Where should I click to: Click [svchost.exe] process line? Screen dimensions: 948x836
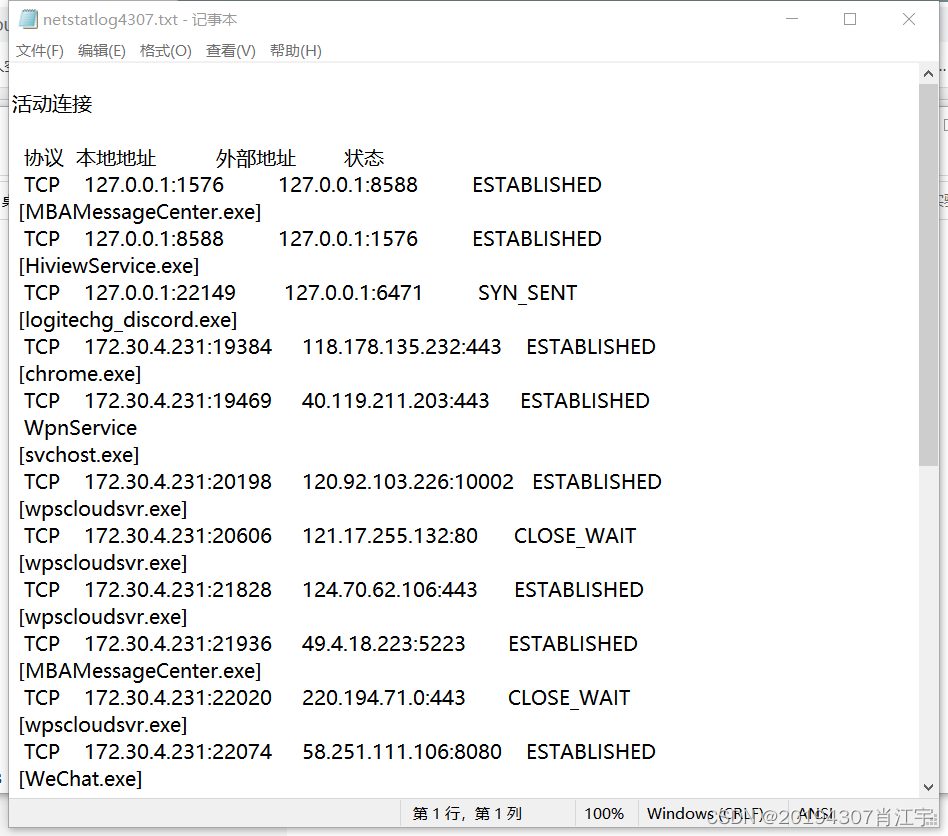(x=79, y=455)
